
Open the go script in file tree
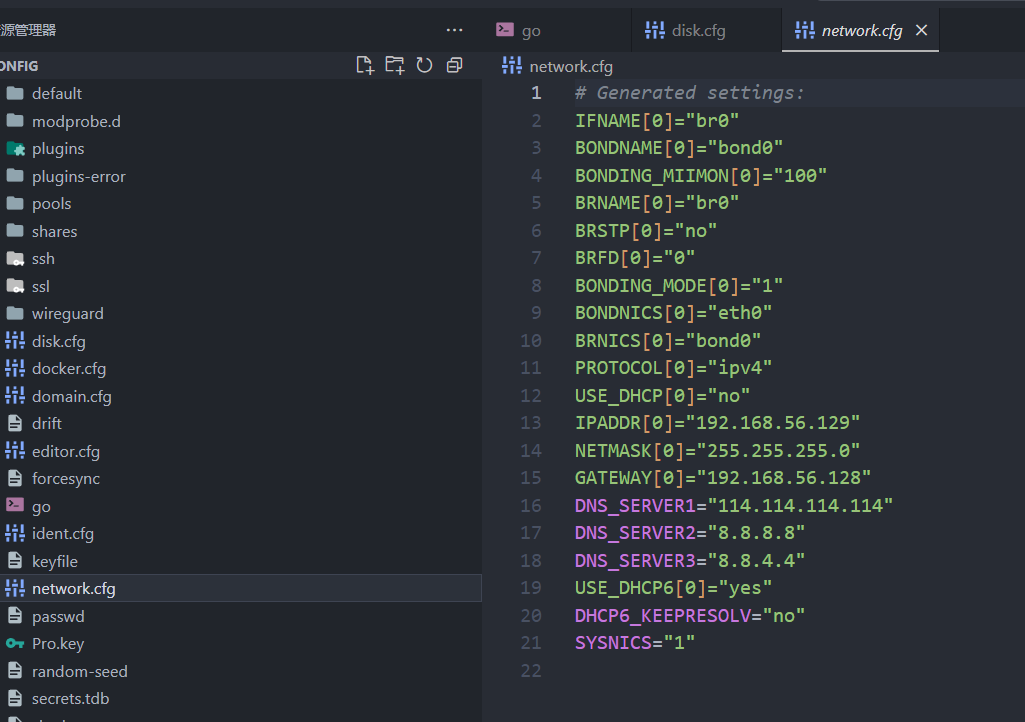(x=241, y=506)
